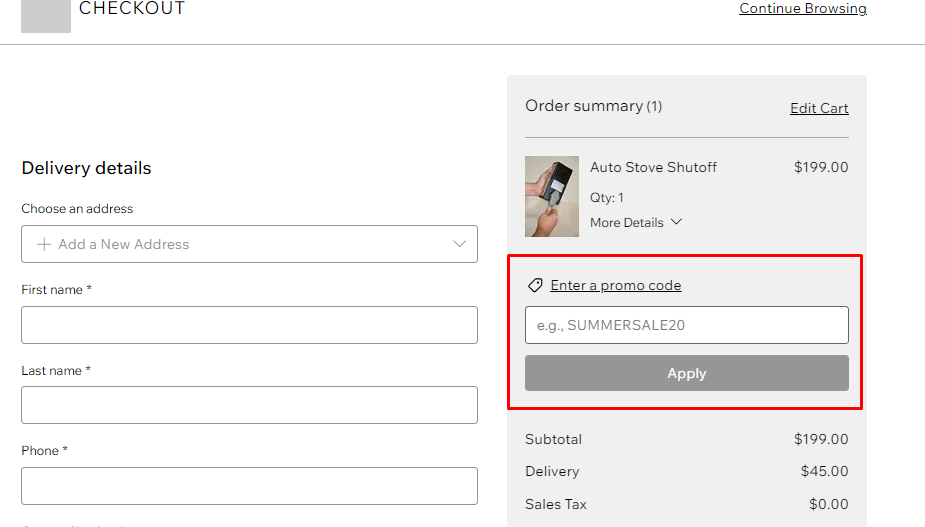Image resolution: width=925 pixels, height=527 pixels.
Task: Click the site logo next to CHECKOUT
Action: click(x=46, y=16)
